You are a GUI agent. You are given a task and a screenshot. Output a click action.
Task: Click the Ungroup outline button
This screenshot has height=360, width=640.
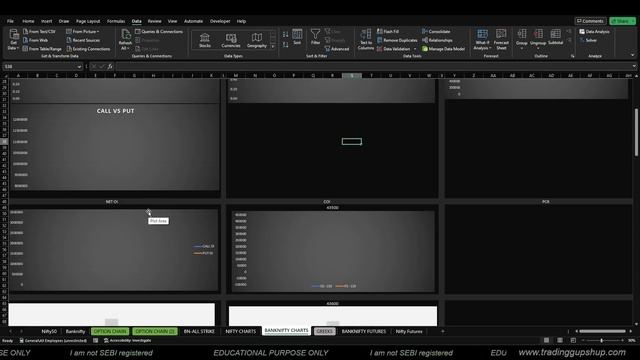[x=538, y=39]
